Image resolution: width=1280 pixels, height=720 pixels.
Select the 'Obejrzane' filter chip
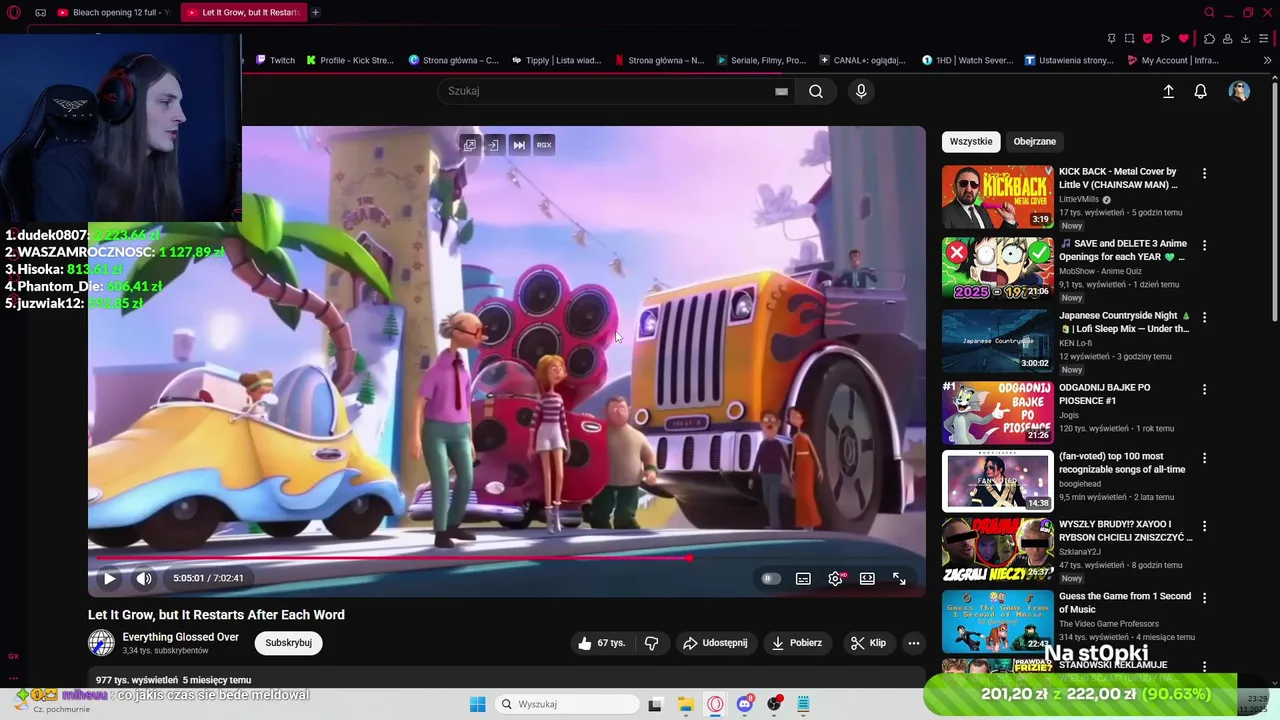click(x=1034, y=141)
